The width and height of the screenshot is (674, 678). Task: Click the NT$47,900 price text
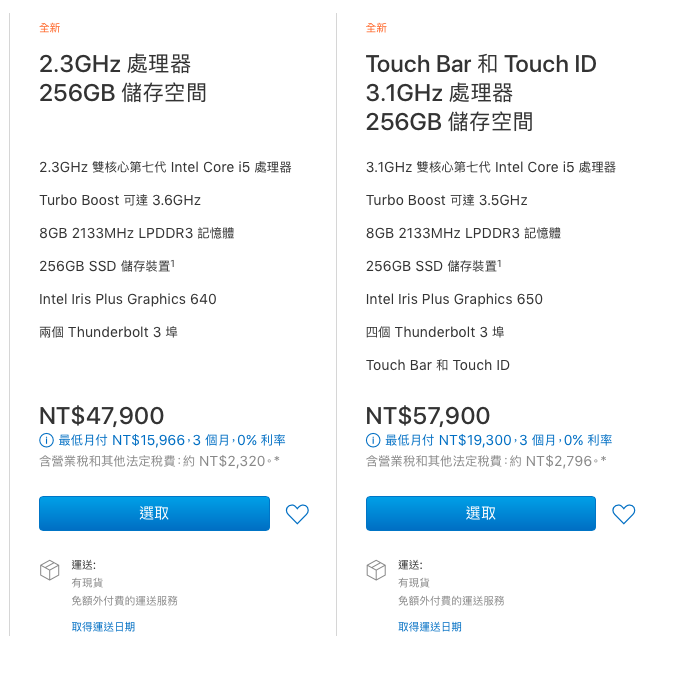pyautogui.click(x=102, y=416)
